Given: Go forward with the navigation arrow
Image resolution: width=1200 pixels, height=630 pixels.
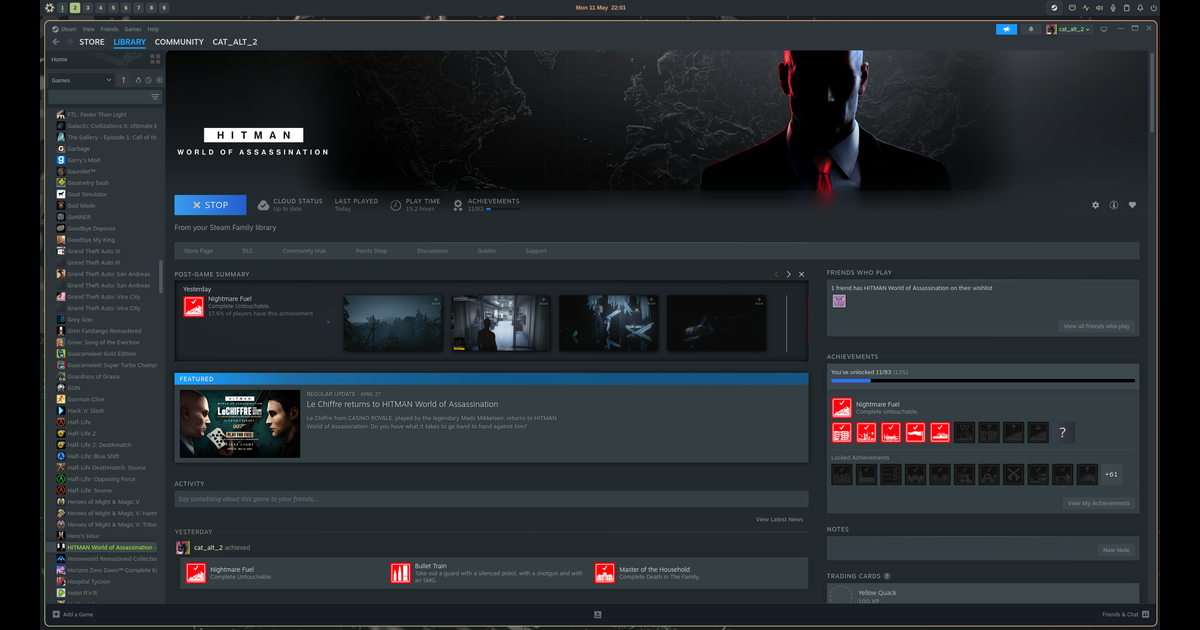Looking at the screenshot, I should click(x=69, y=42).
